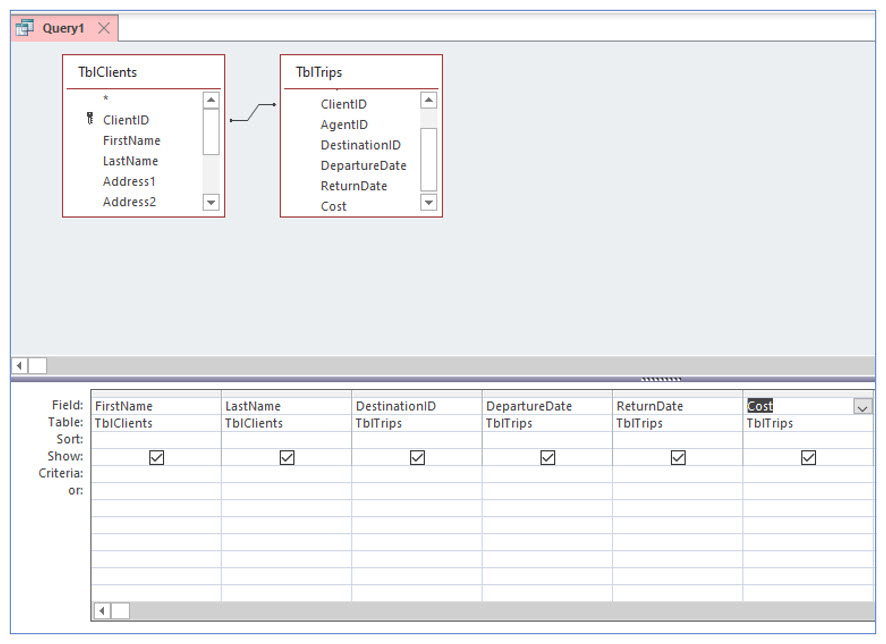Click design grid horizontal scrollbar thumb
886x644 pixels.
[x=120, y=611]
